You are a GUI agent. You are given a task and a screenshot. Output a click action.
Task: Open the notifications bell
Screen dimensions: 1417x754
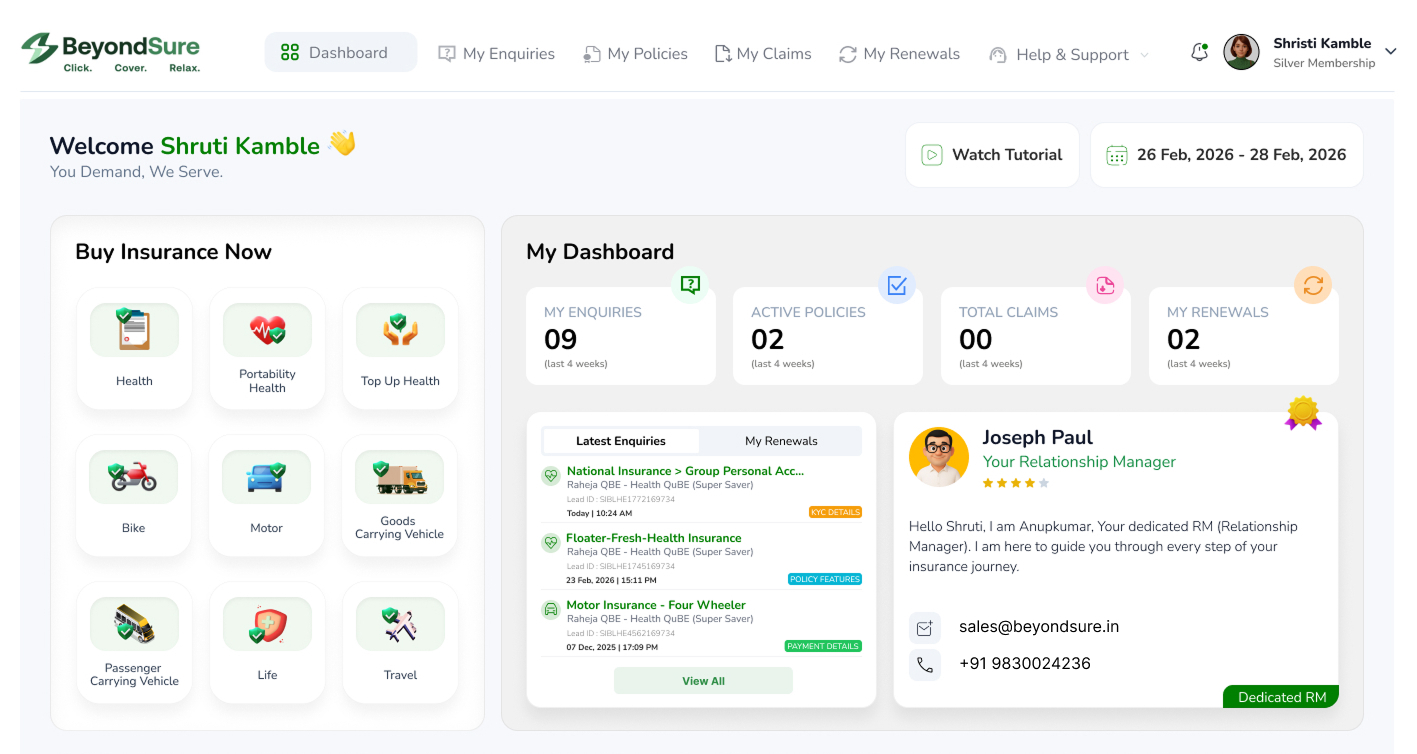[x=1199, y=53]
